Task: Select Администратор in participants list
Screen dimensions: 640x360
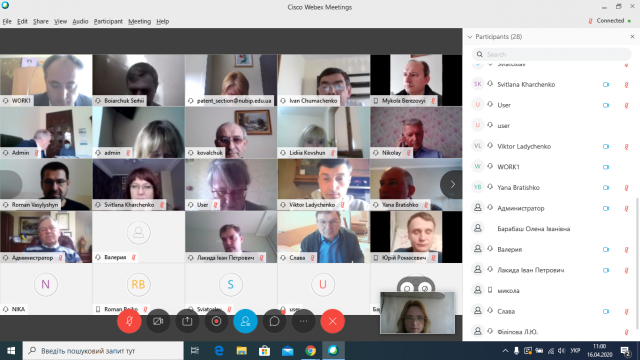Action: click(551, 208)
